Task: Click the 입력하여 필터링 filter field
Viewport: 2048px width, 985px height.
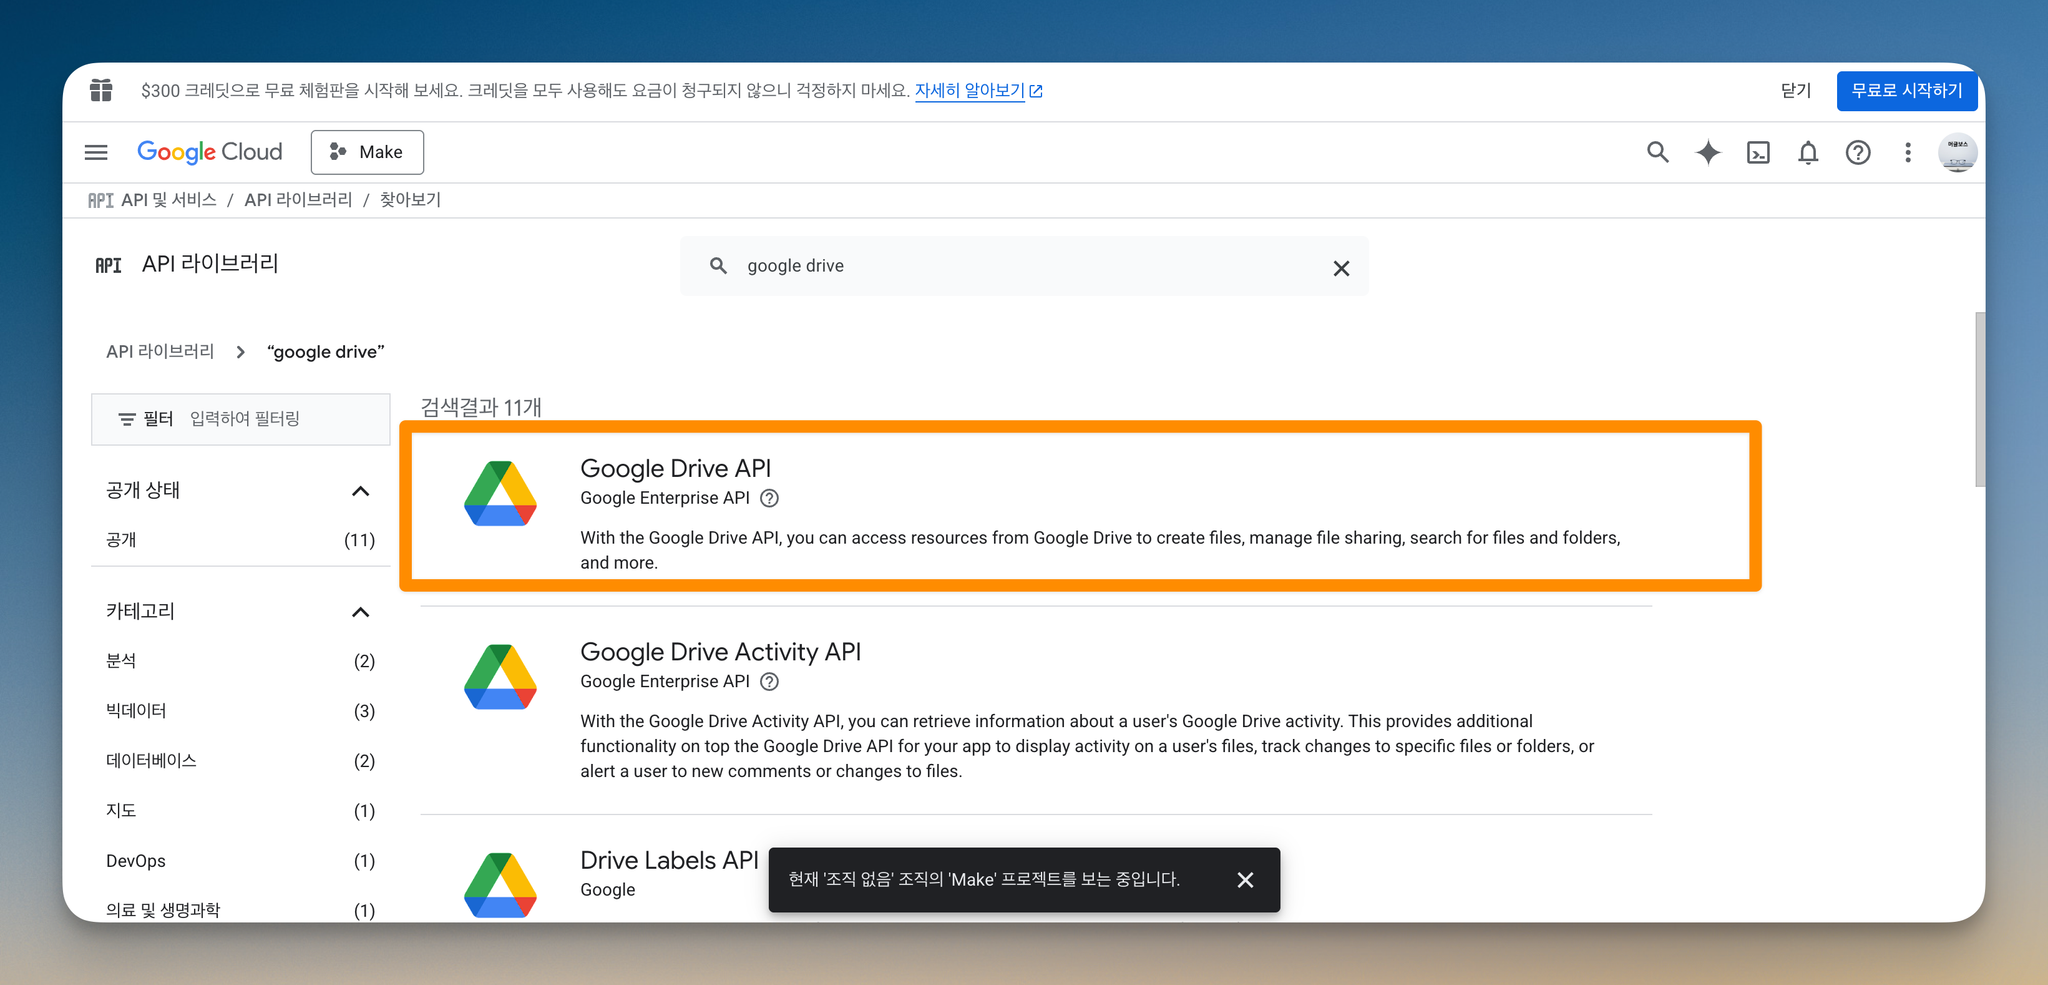Action: (240, 419)
